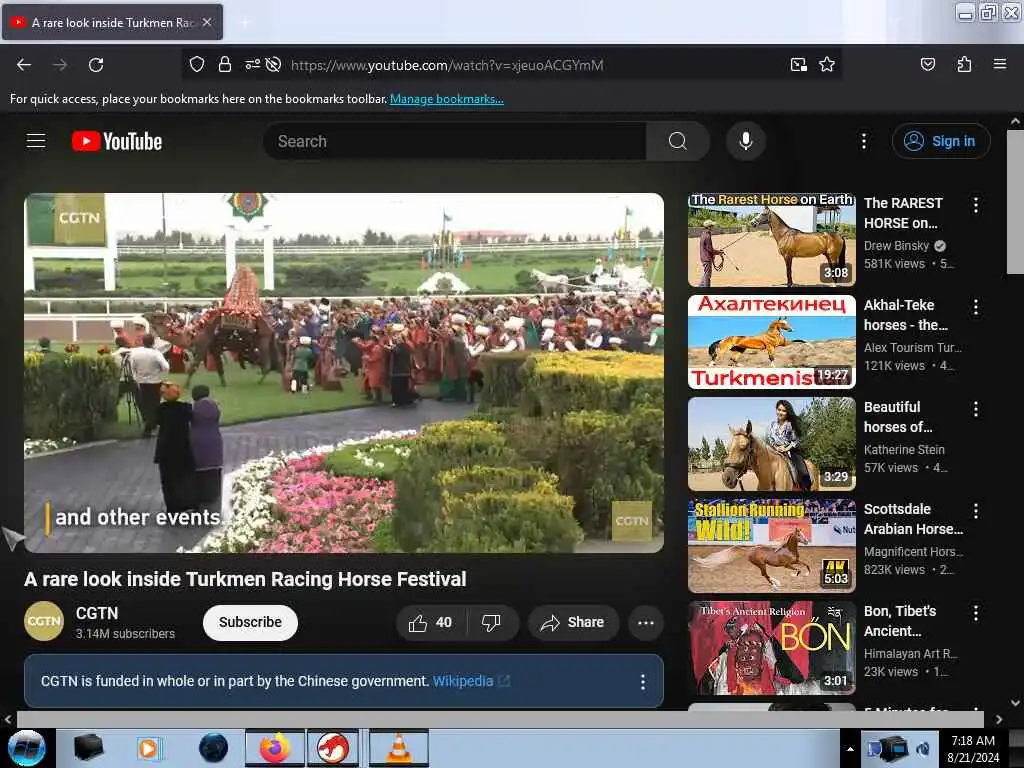Click the browser forward arrow
This screenshot has height=768, width=1024.
tap(60, 65)
